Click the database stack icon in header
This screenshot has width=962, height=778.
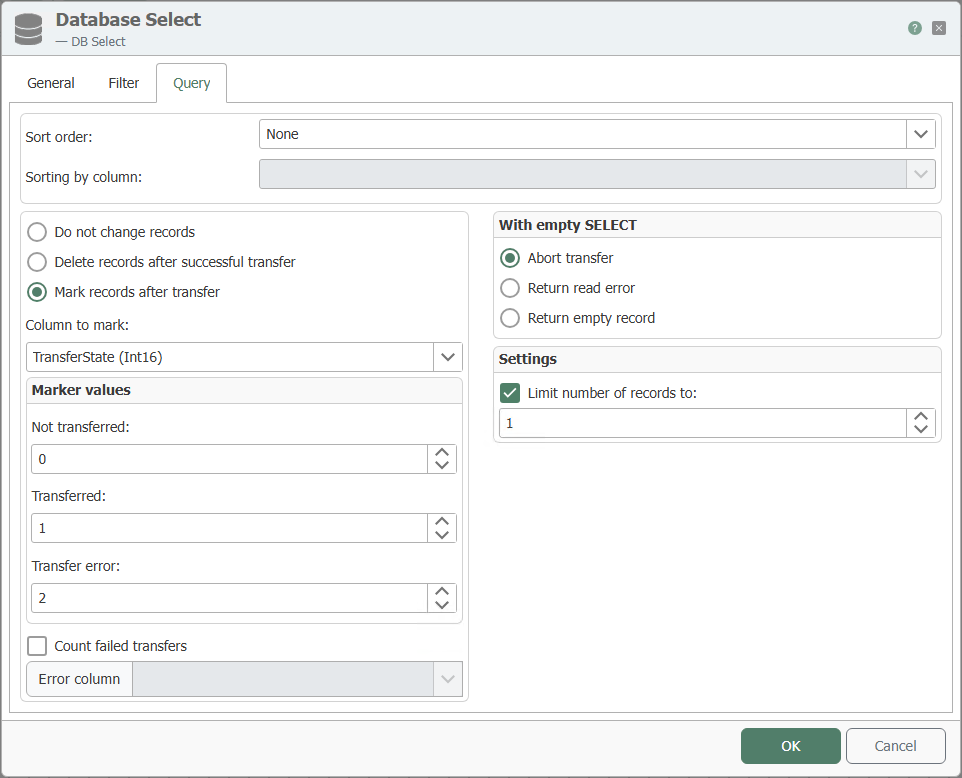pos(28,29)
